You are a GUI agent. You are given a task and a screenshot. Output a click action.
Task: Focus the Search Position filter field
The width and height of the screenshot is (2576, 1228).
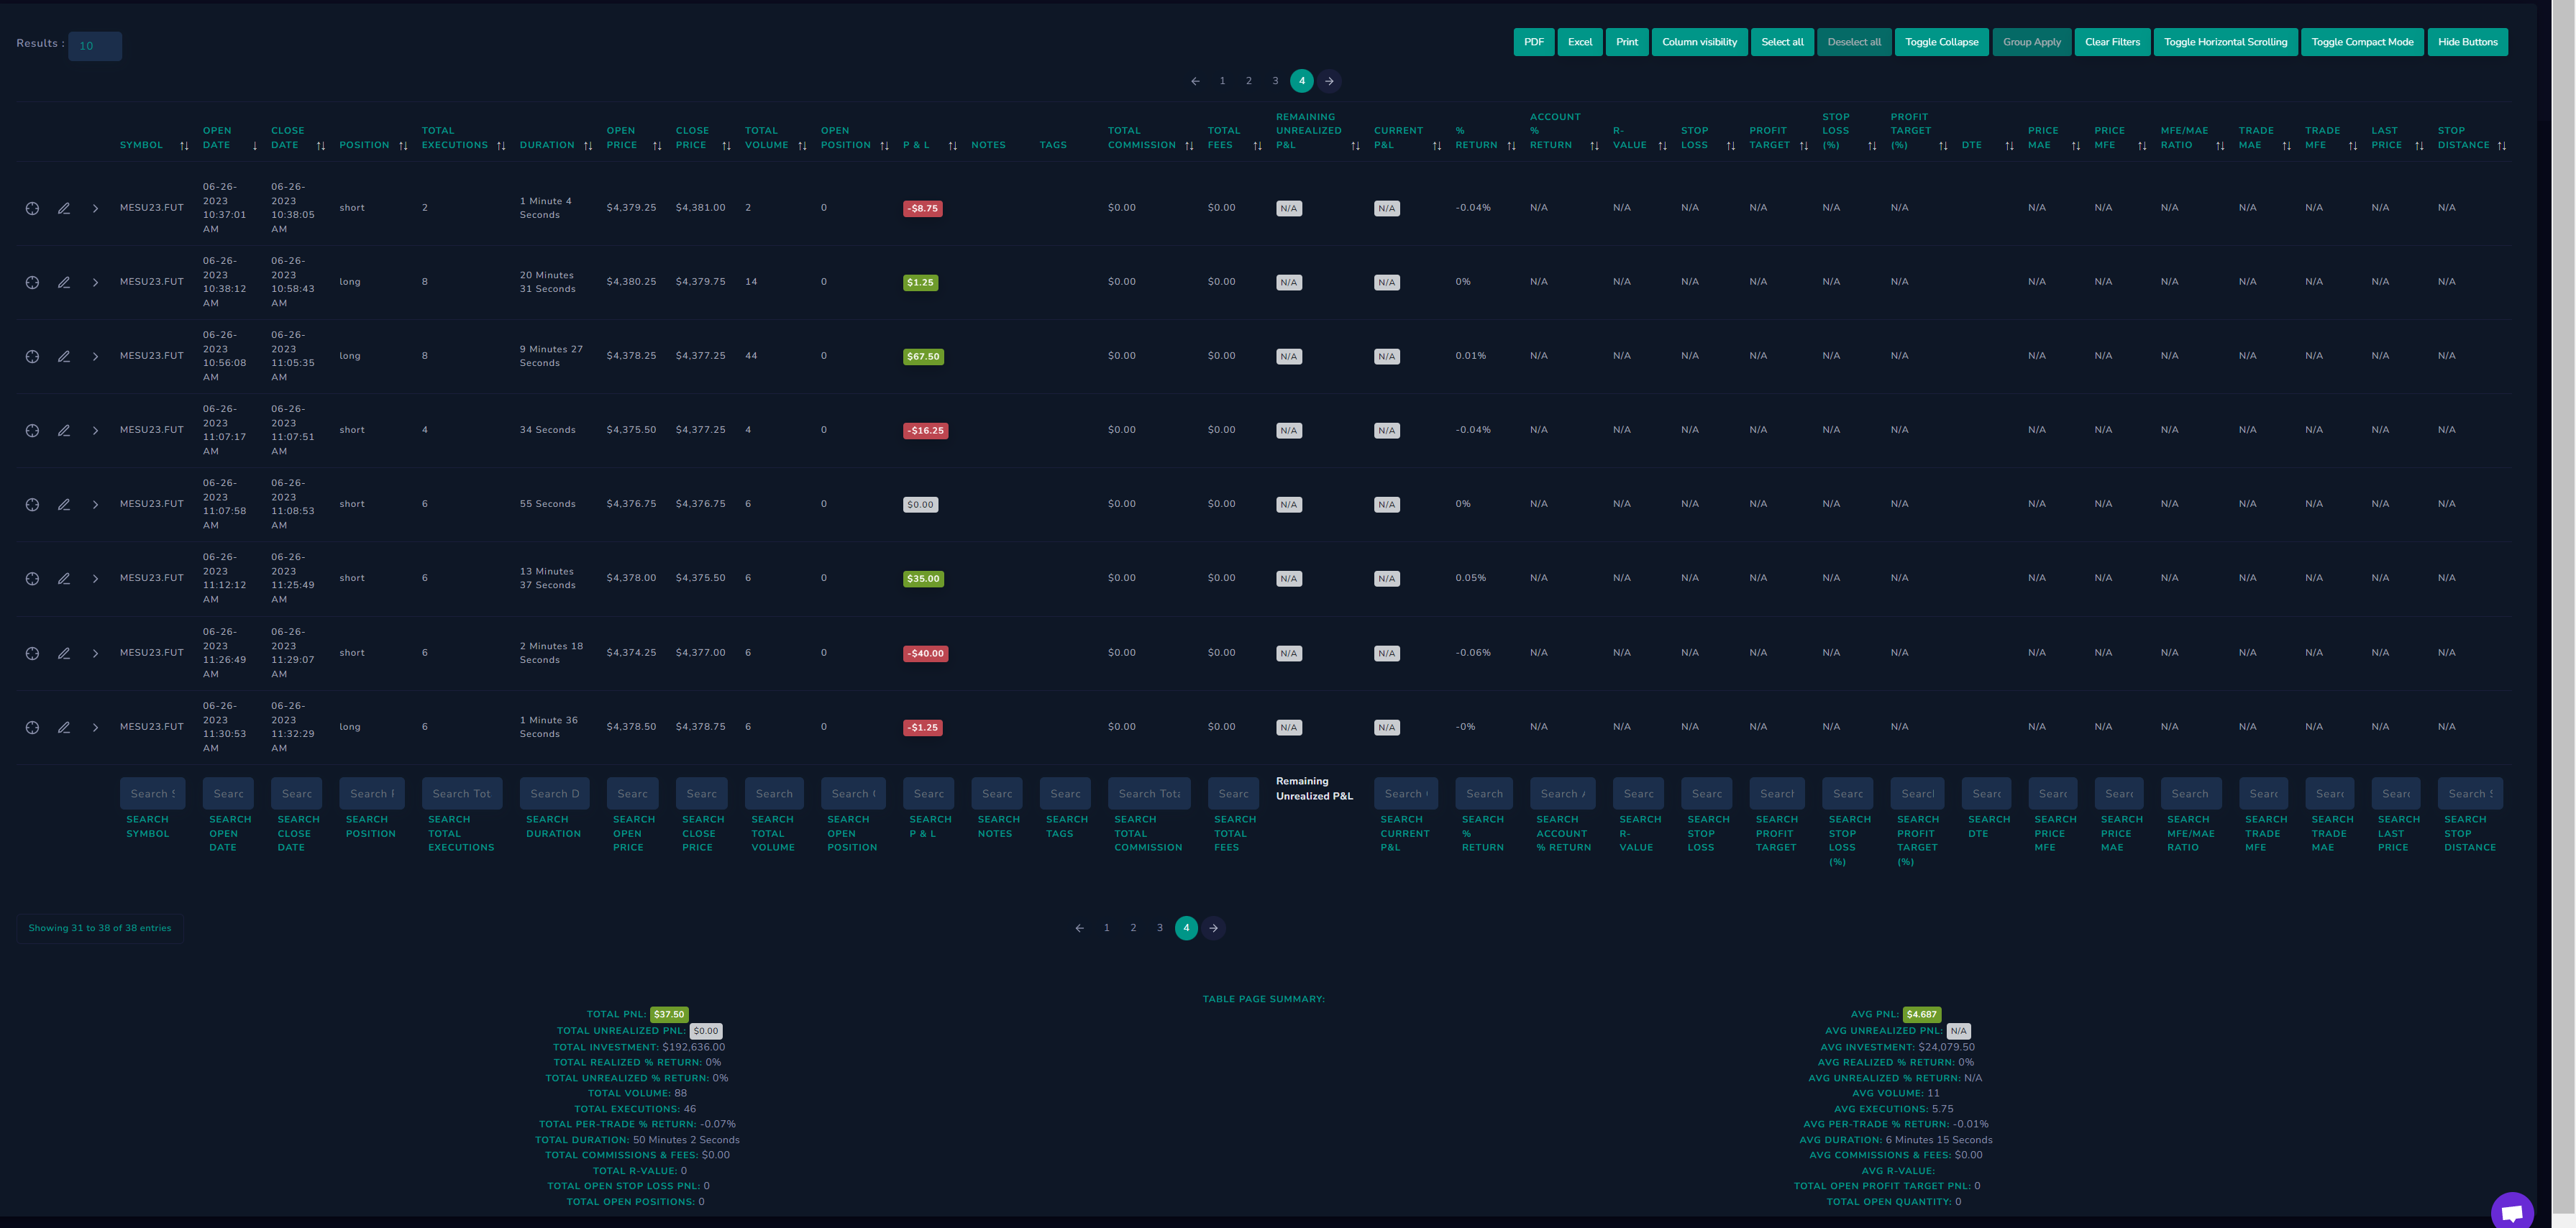372,794
